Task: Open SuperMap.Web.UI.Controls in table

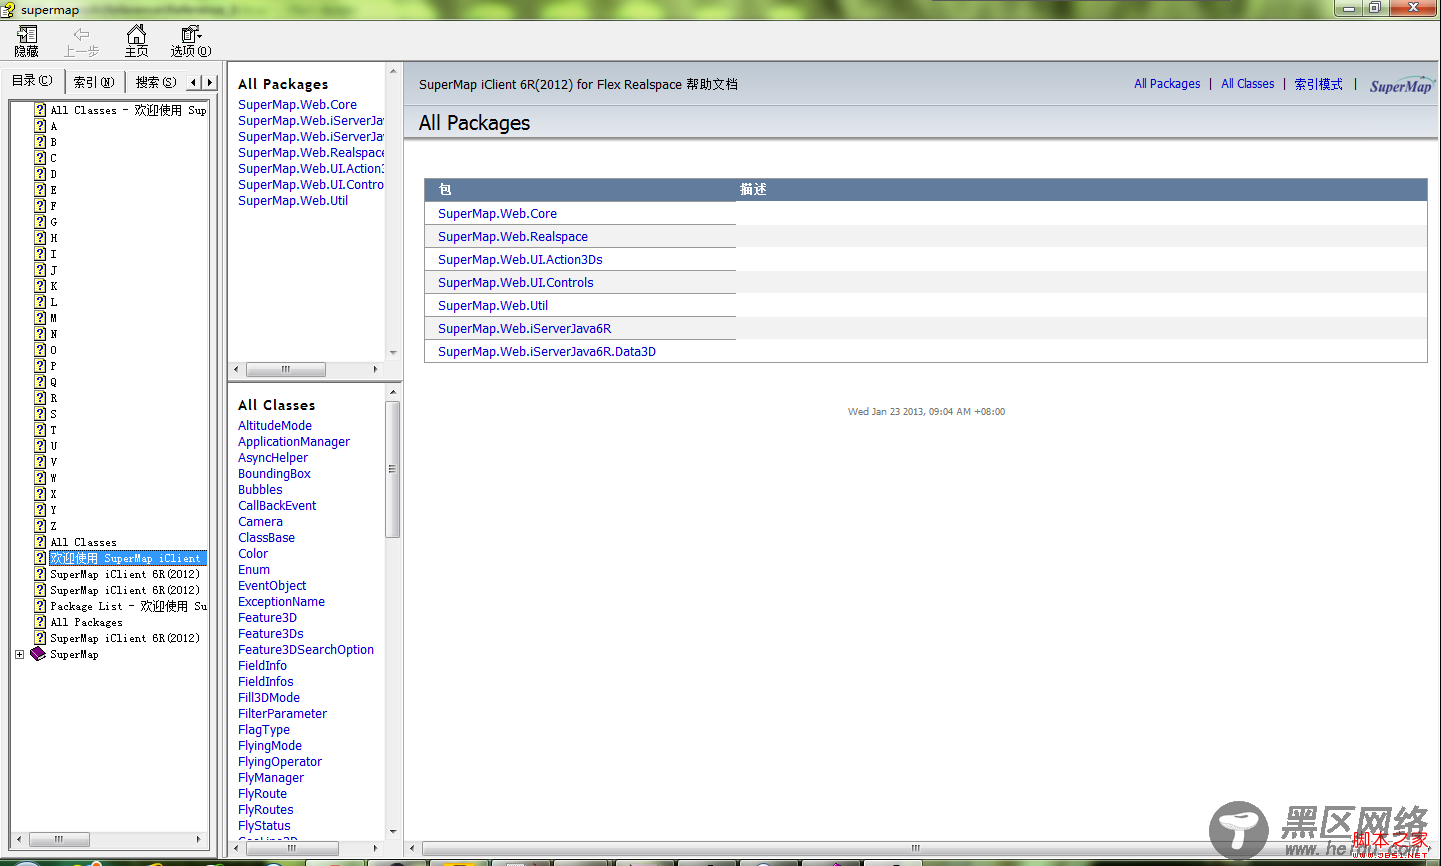Action: (516, 283)
